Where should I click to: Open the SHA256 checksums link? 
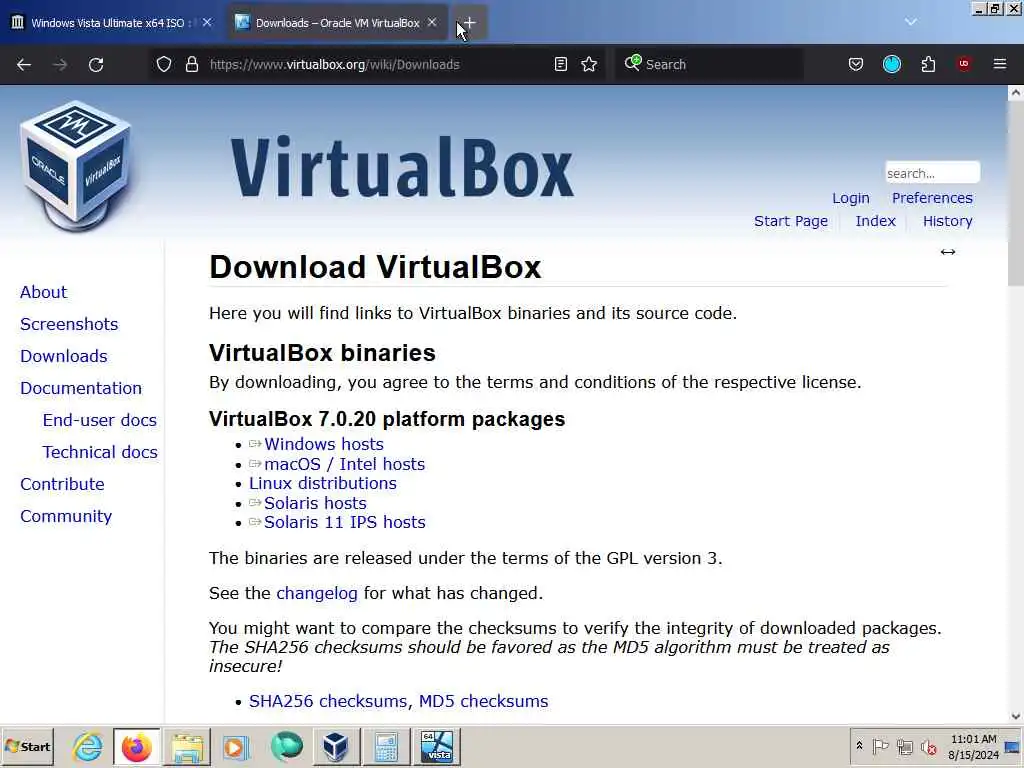330,701
